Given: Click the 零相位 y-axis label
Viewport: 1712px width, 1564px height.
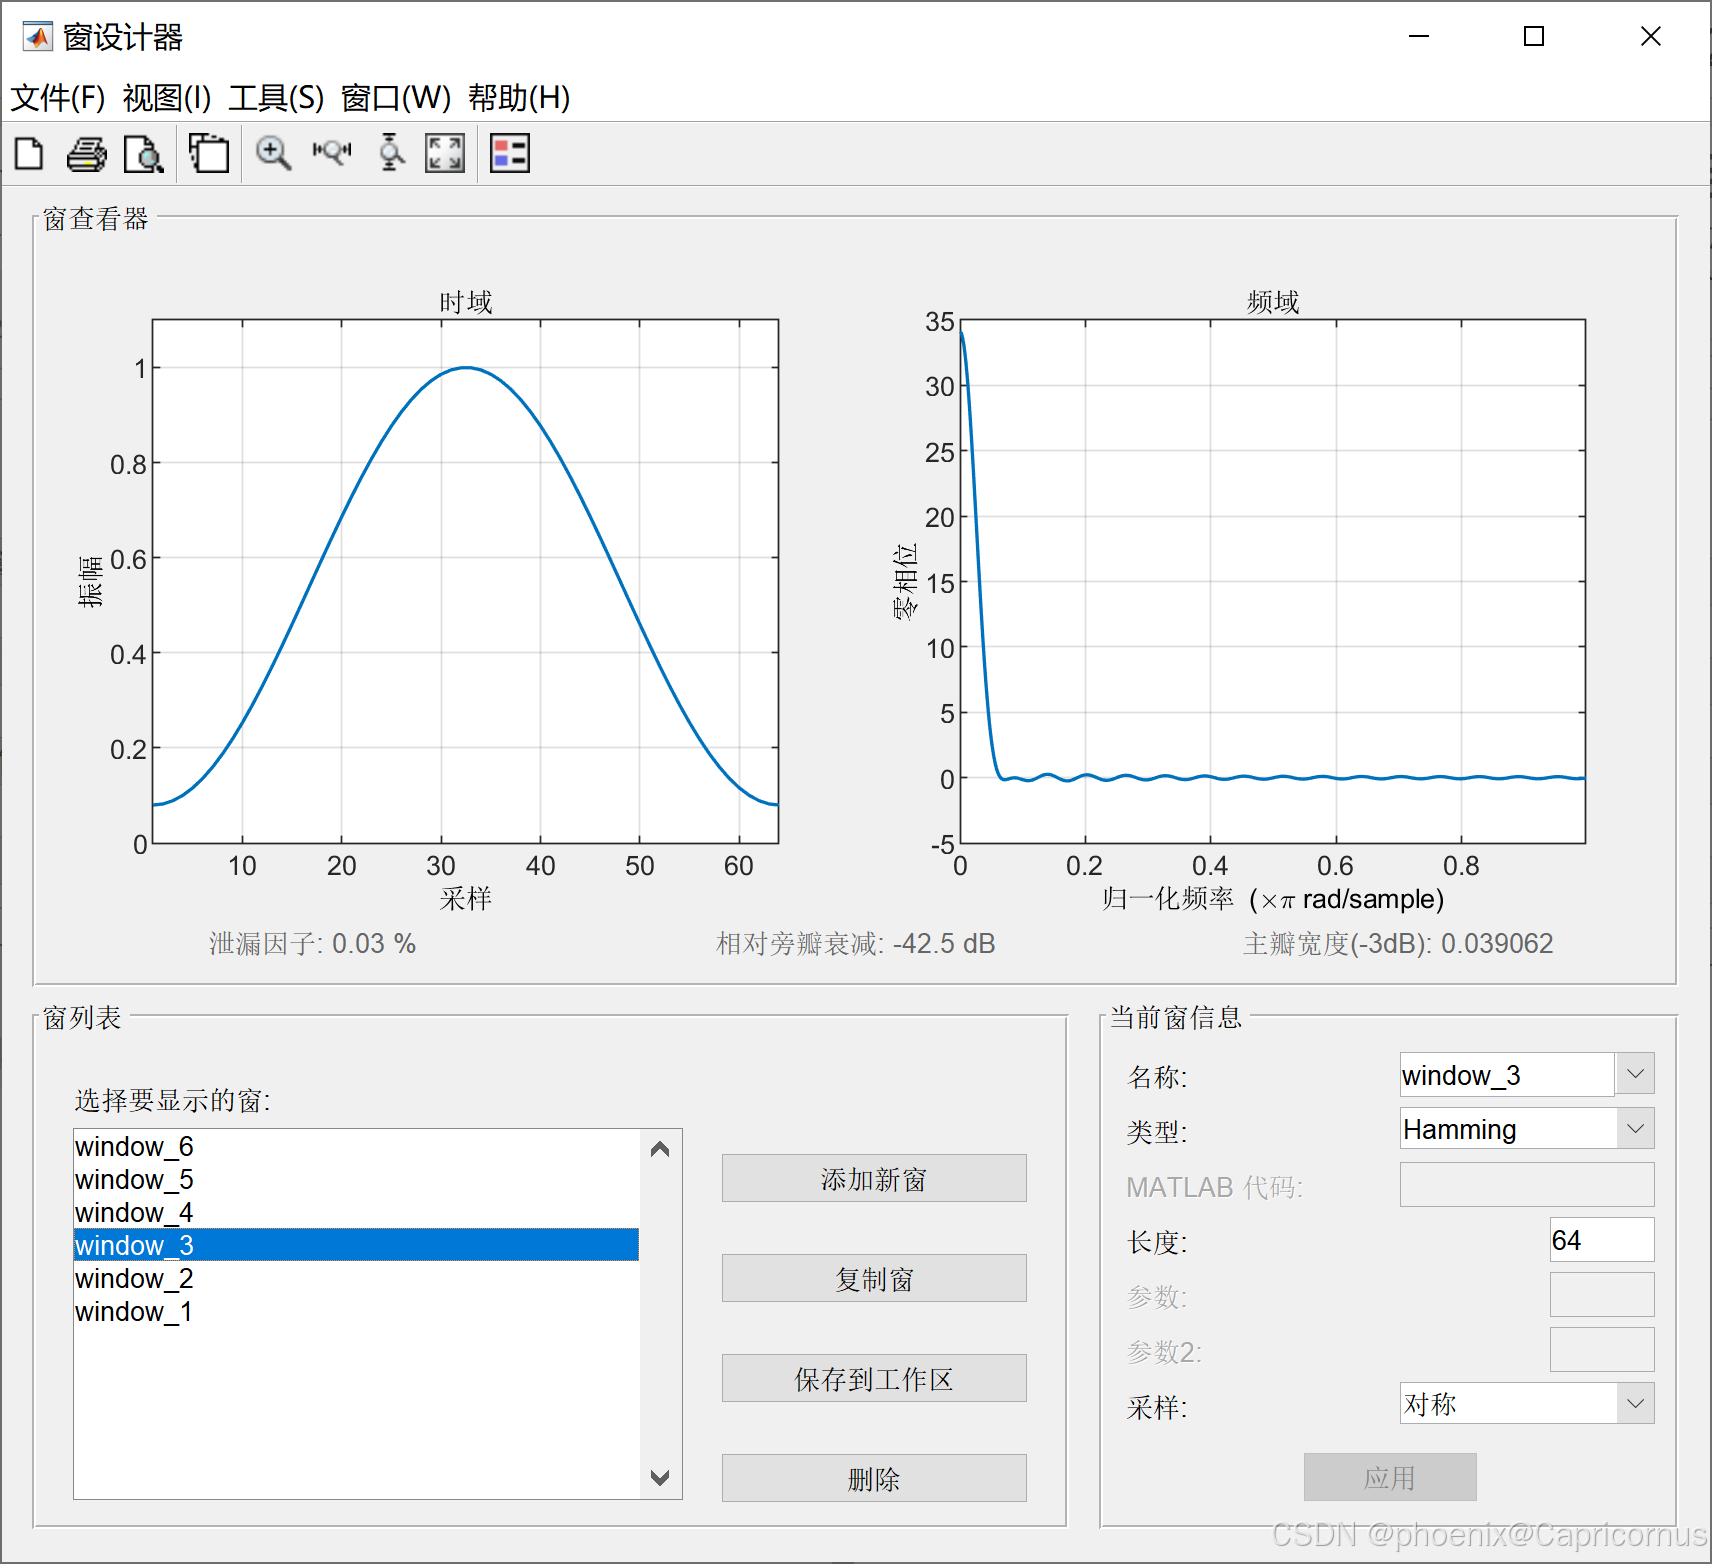Looking at the screenshot, I should [904, 582].
